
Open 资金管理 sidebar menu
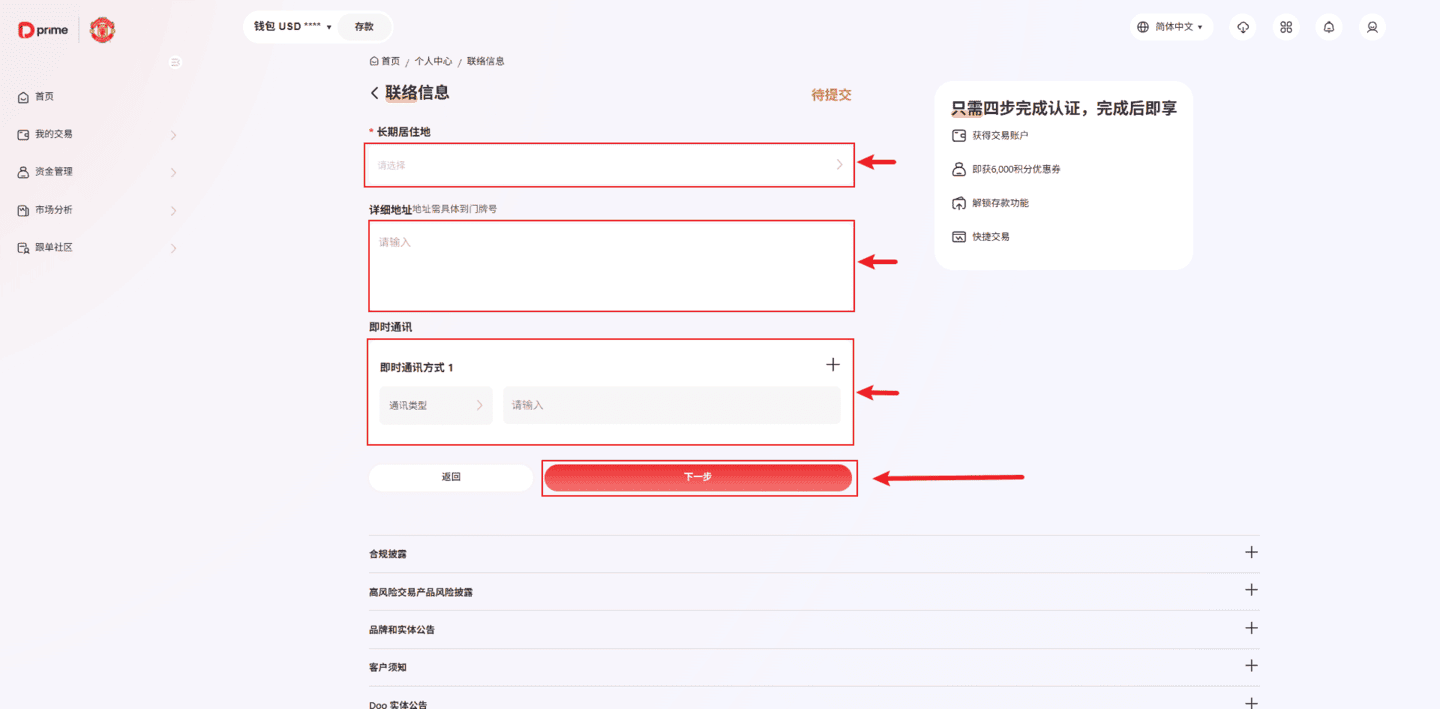click(x=54, y=172)
